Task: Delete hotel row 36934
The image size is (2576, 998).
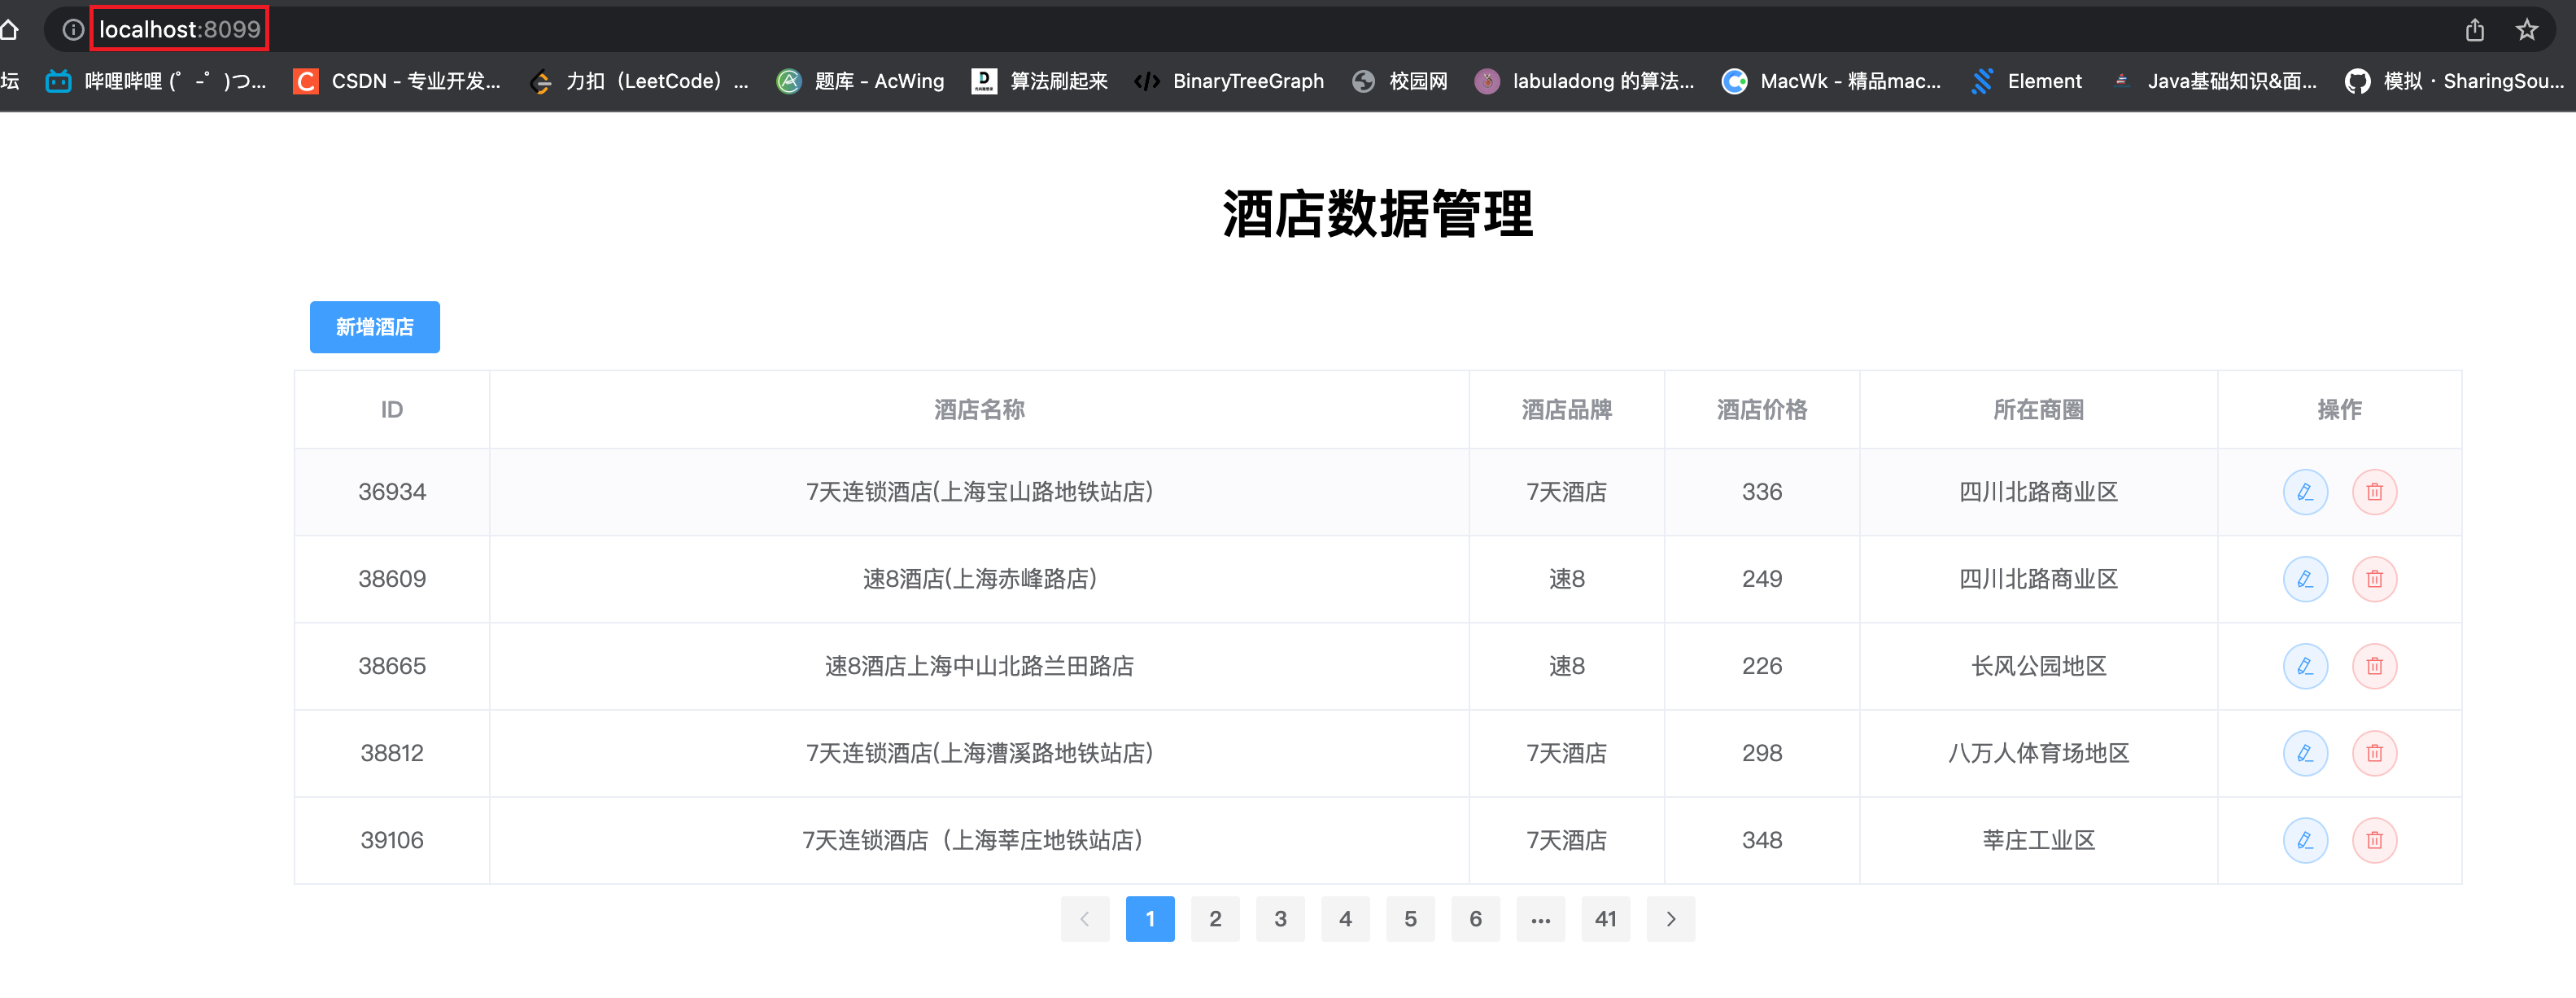Action: 2374,492
